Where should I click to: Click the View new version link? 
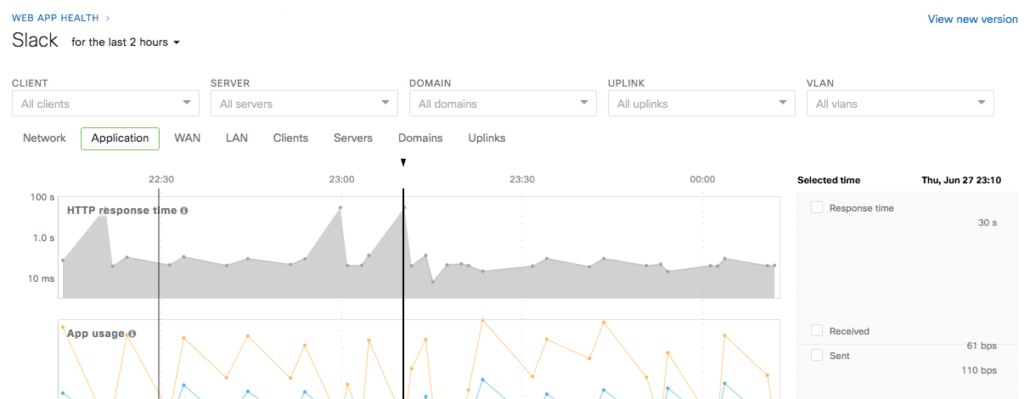click(972, 19)
